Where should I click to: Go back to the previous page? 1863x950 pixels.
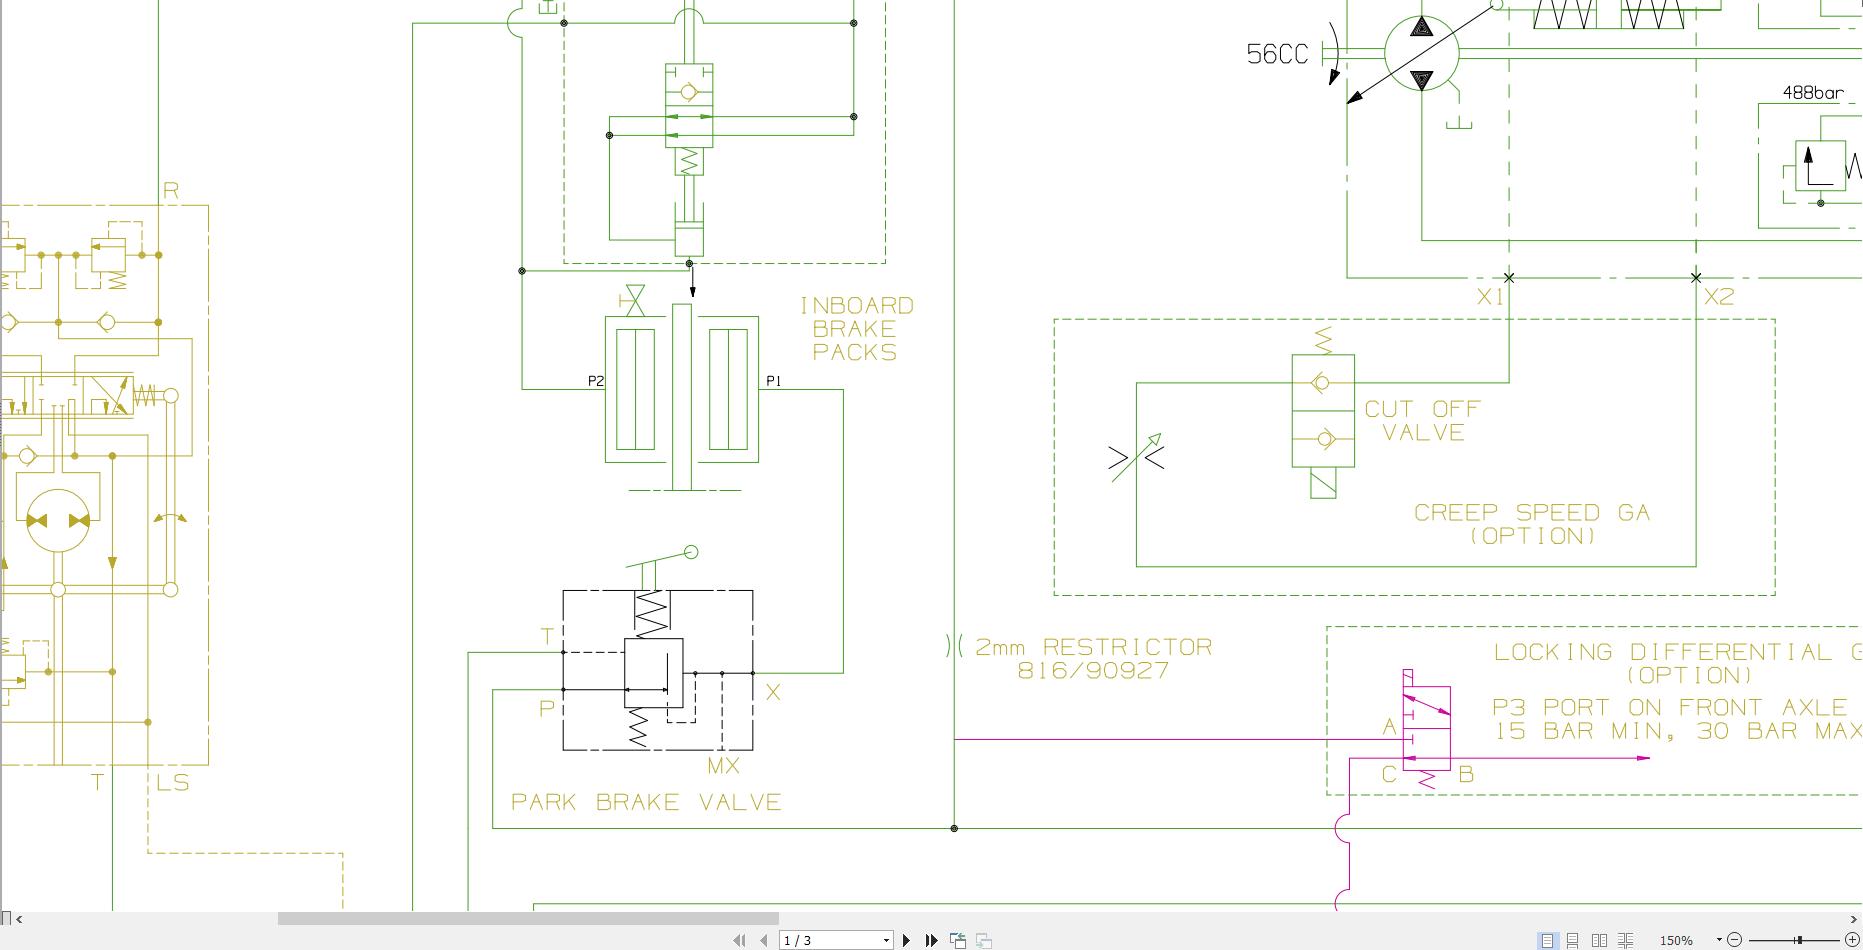763,940
